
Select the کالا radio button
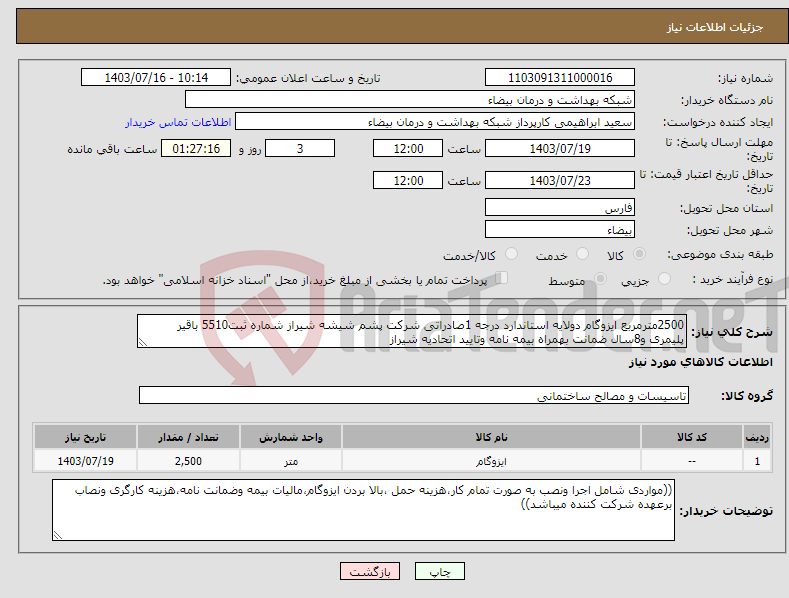coord(639,254)
